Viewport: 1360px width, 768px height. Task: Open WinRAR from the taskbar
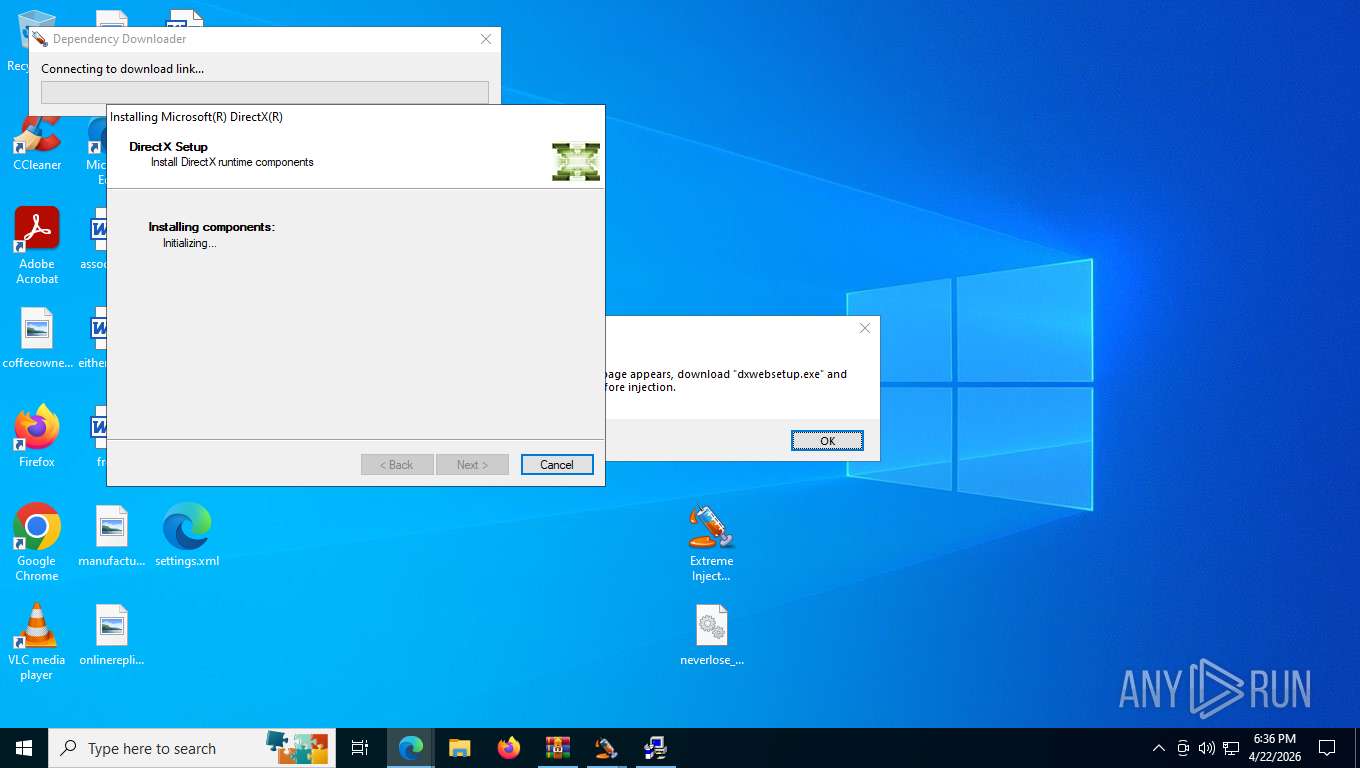[557, 748]
